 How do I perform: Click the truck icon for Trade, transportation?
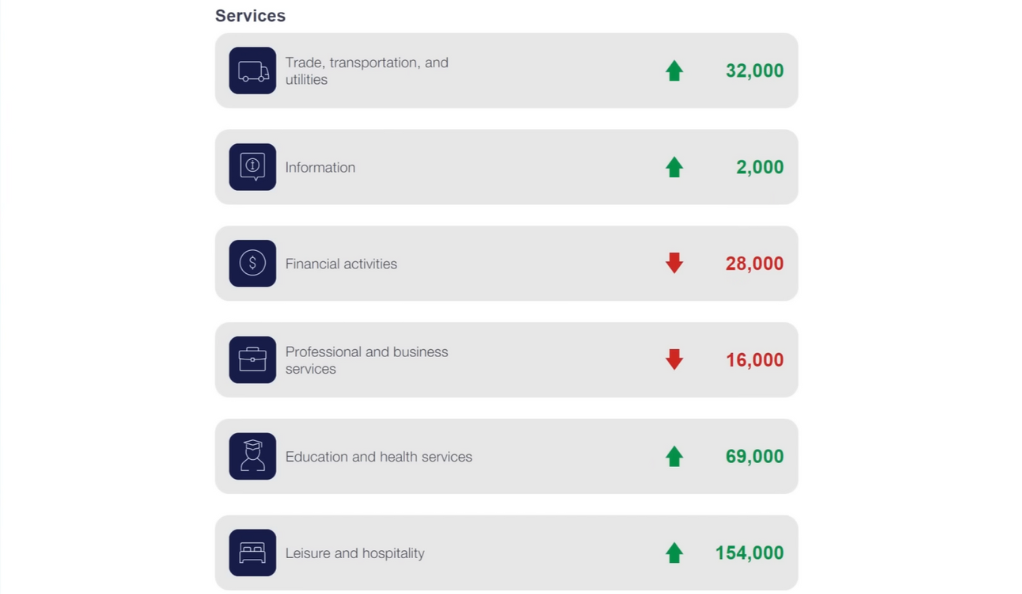coord(252,70)
